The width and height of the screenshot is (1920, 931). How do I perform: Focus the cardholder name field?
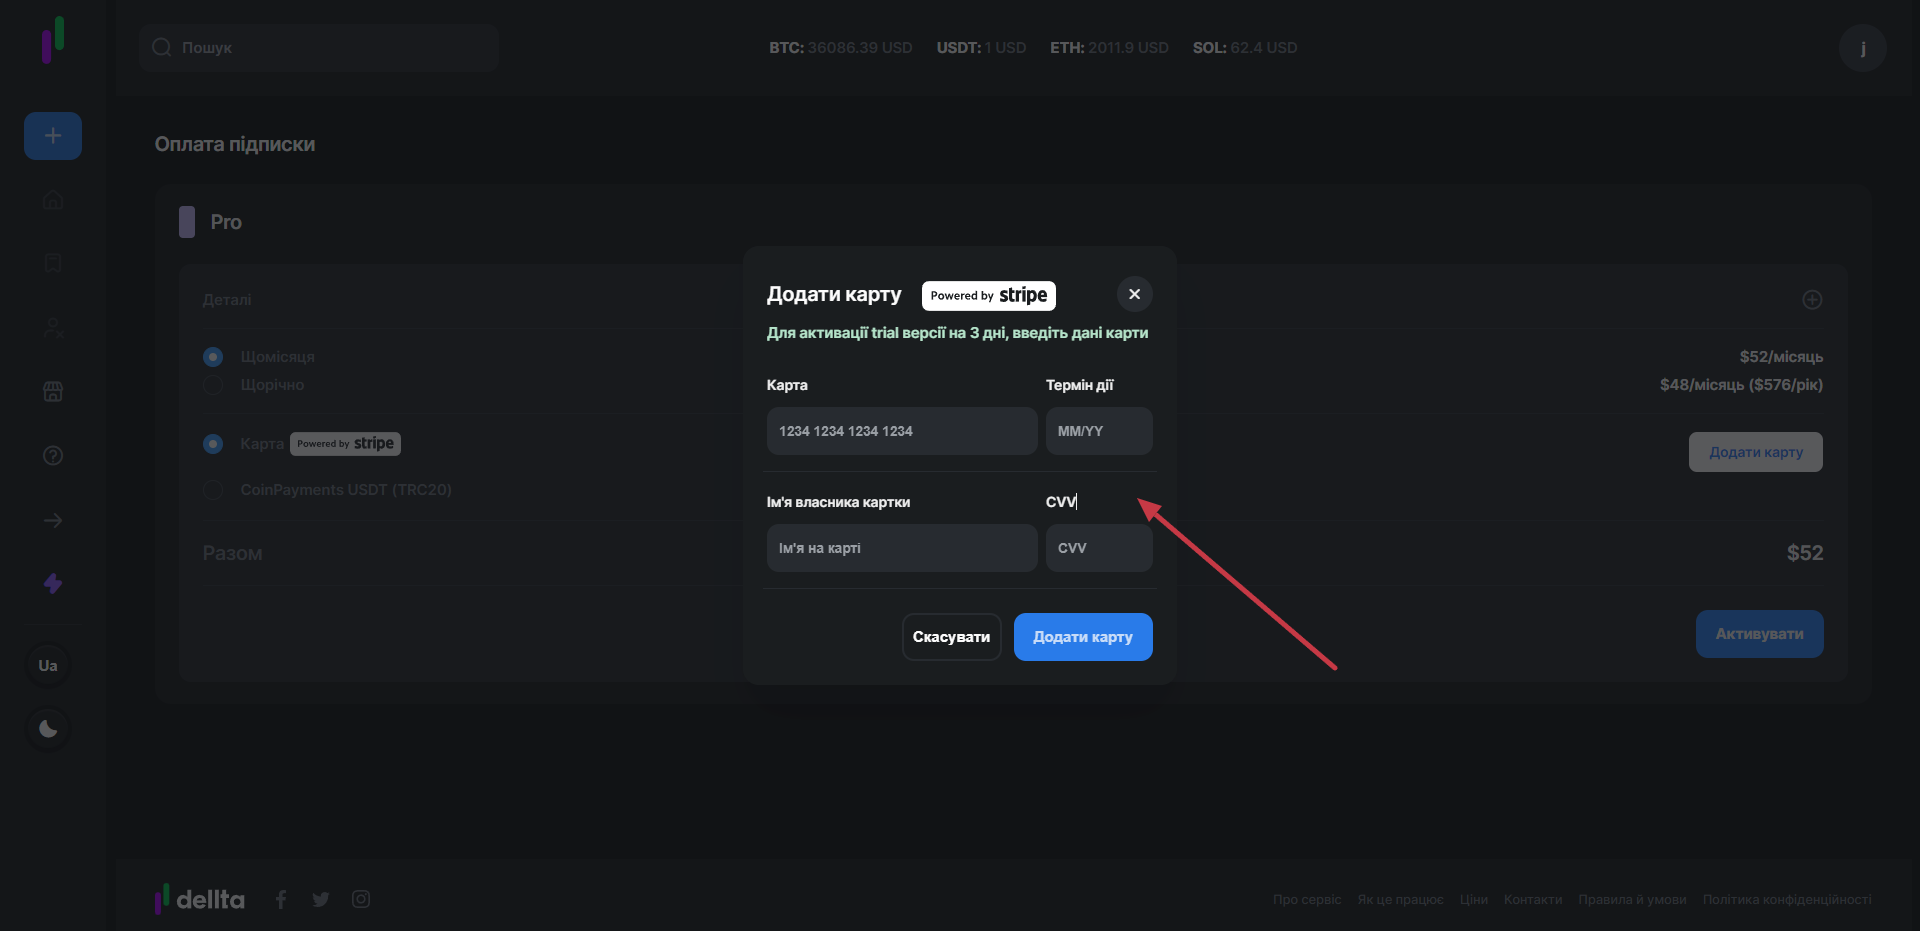pos(901,548)
